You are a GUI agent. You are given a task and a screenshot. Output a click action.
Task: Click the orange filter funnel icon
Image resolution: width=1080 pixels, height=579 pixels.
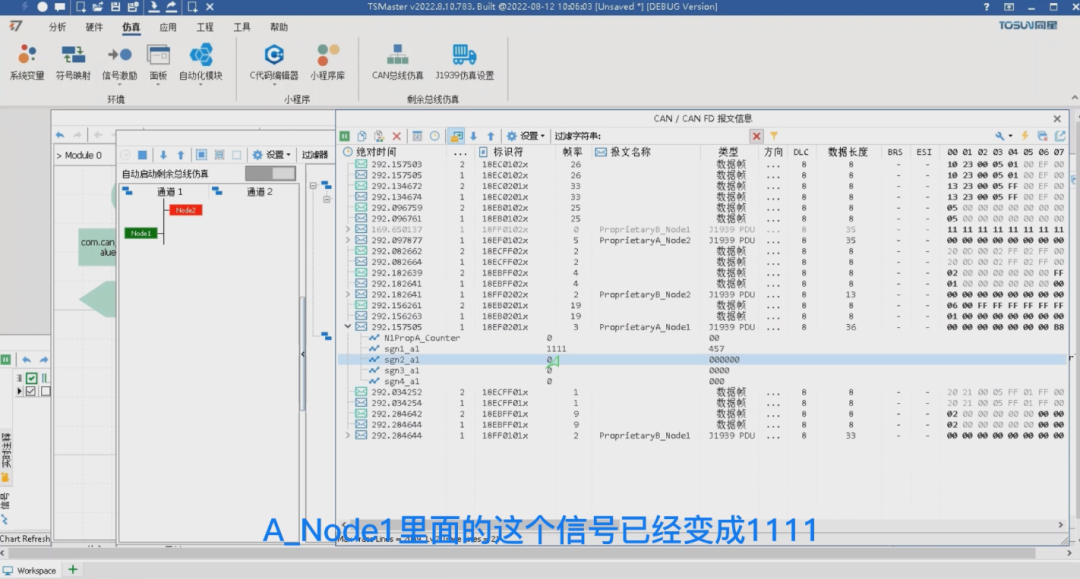(773, 136)
